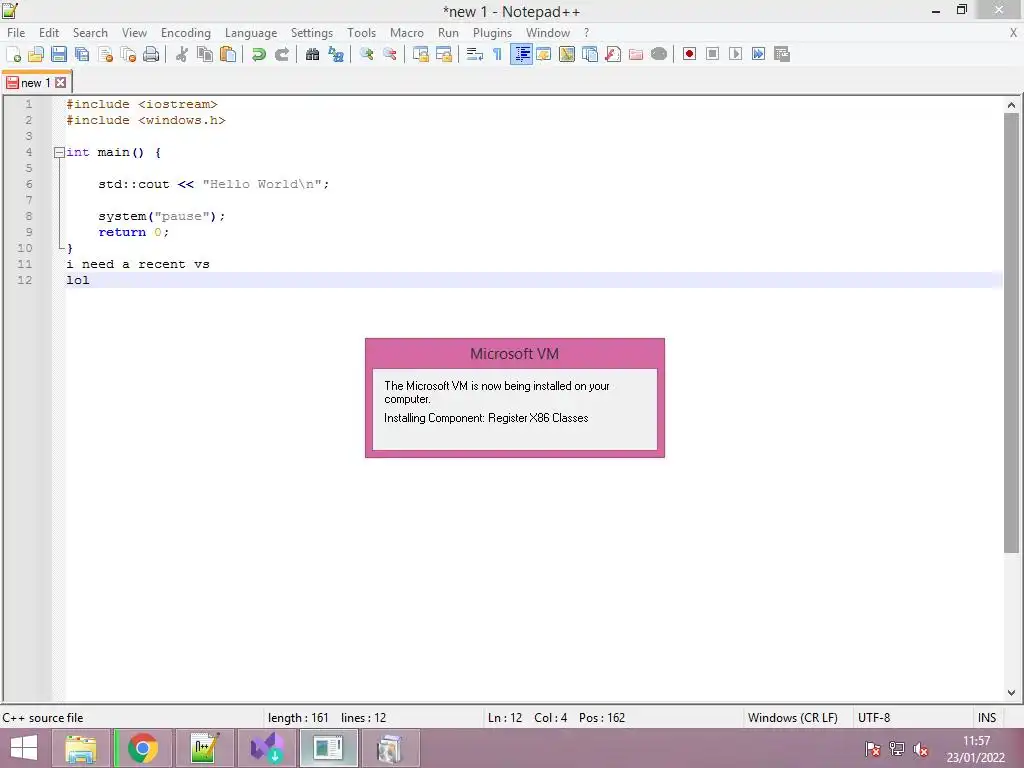Open the Windows Start button
1024x768 pixels.
(x=24, y=748)
